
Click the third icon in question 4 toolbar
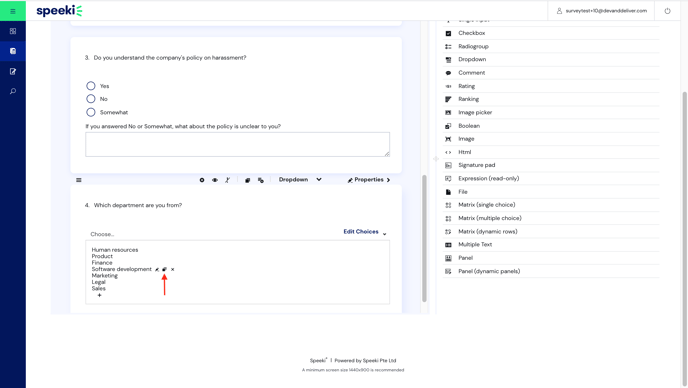point(227,180)
